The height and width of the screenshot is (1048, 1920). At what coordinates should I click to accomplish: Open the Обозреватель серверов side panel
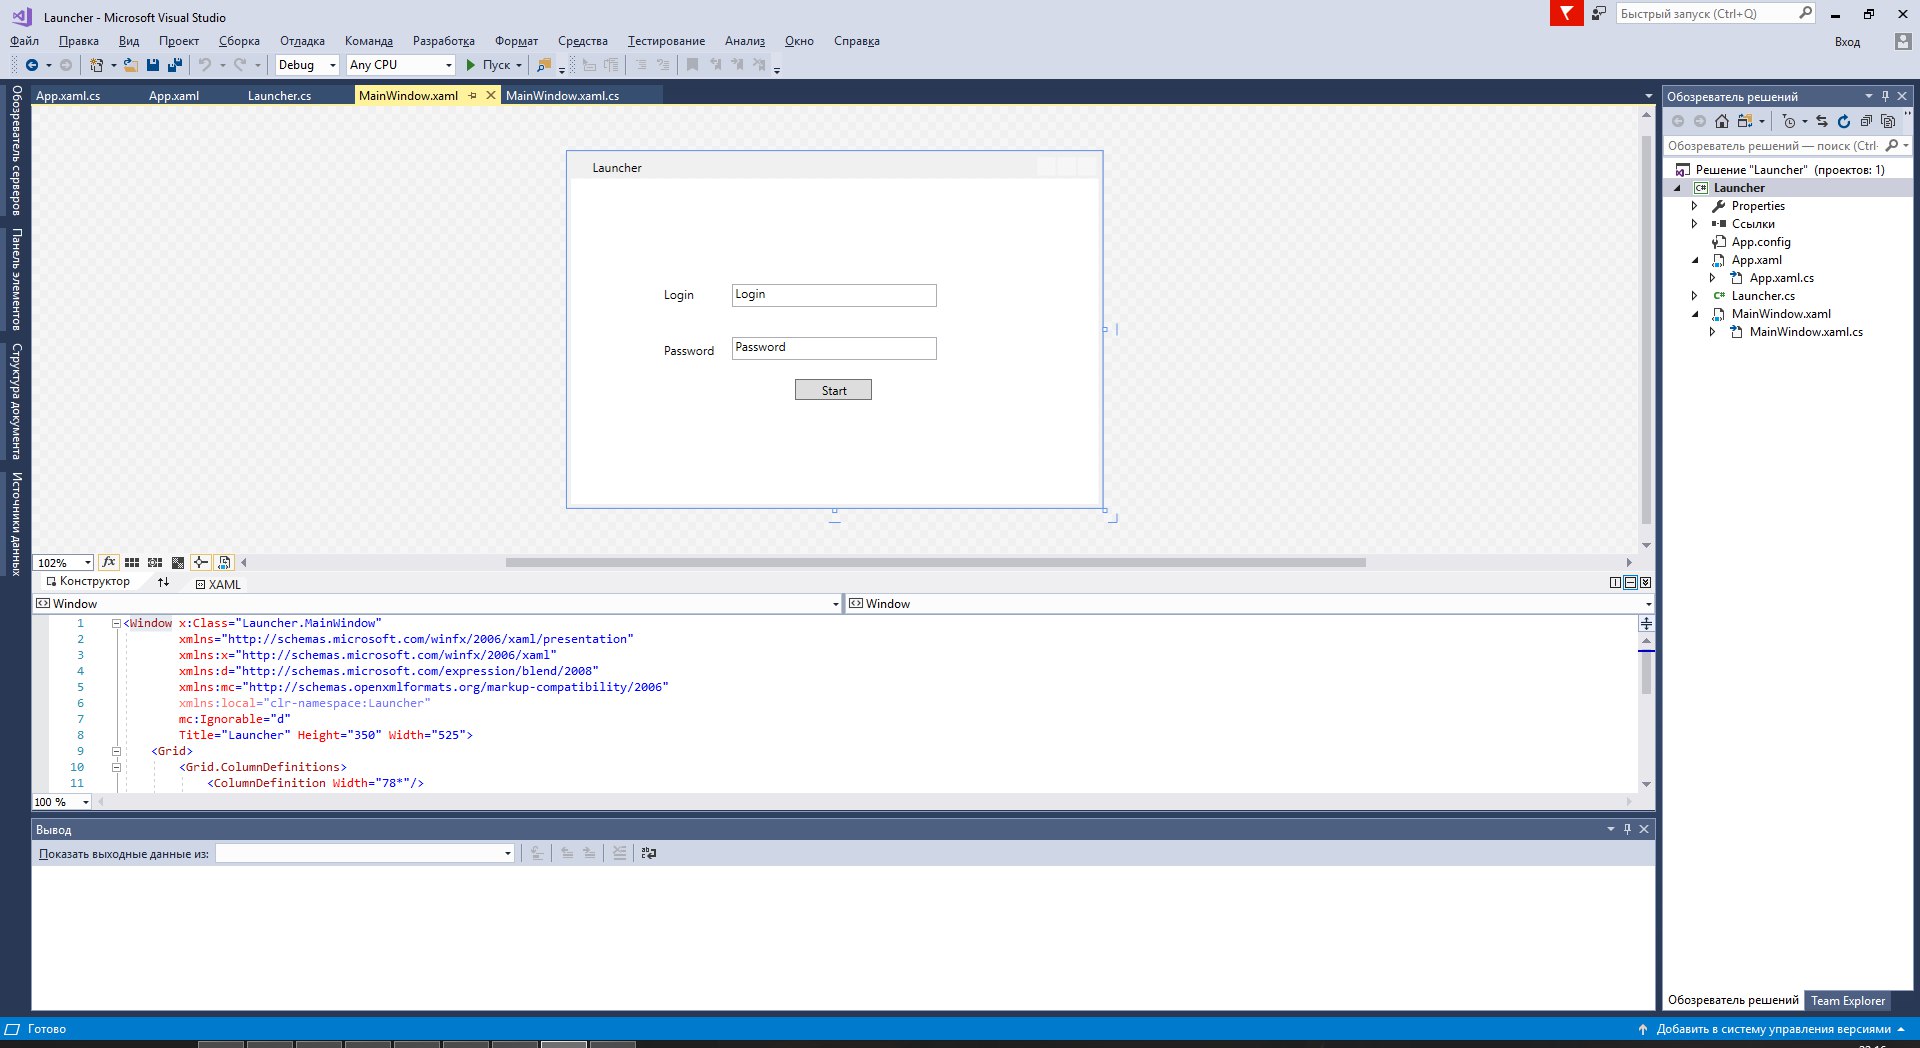[16, 150]
